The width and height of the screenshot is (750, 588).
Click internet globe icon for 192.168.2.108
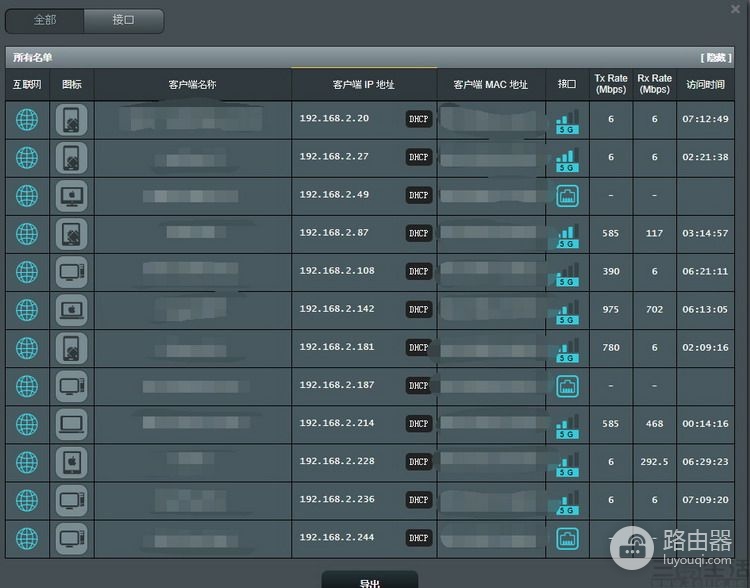27,272
